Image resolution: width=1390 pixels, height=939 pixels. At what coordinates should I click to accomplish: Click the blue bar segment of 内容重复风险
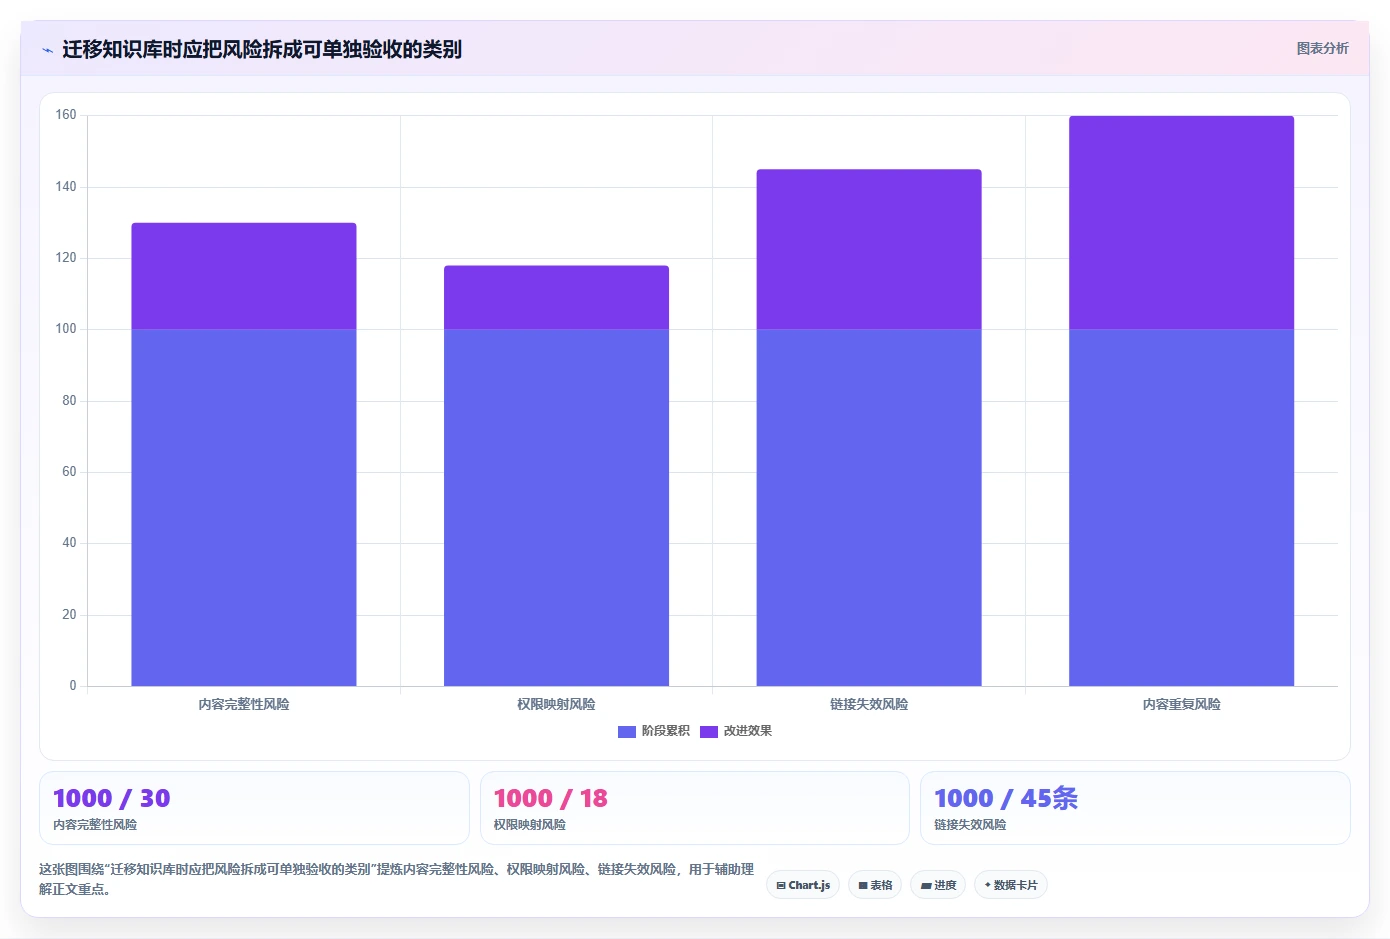[1181, 508]
